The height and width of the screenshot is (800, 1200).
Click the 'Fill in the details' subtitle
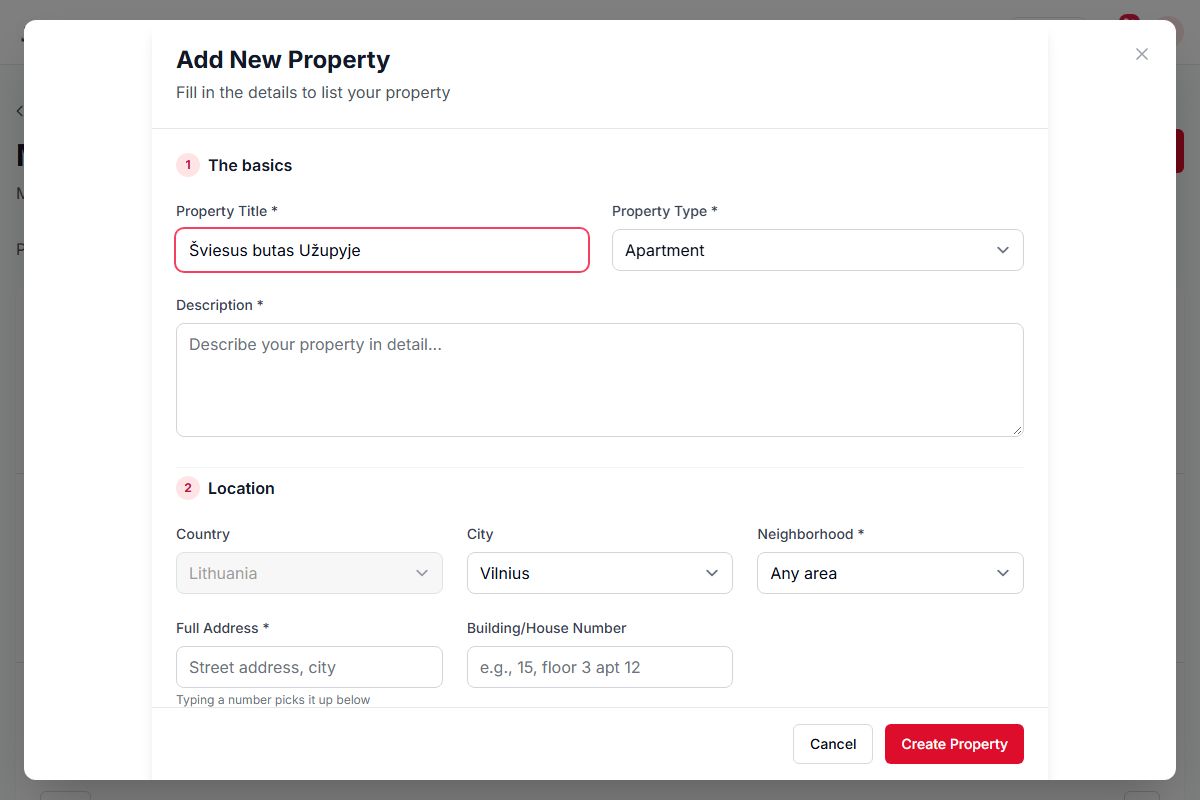(x=313, y=92)
